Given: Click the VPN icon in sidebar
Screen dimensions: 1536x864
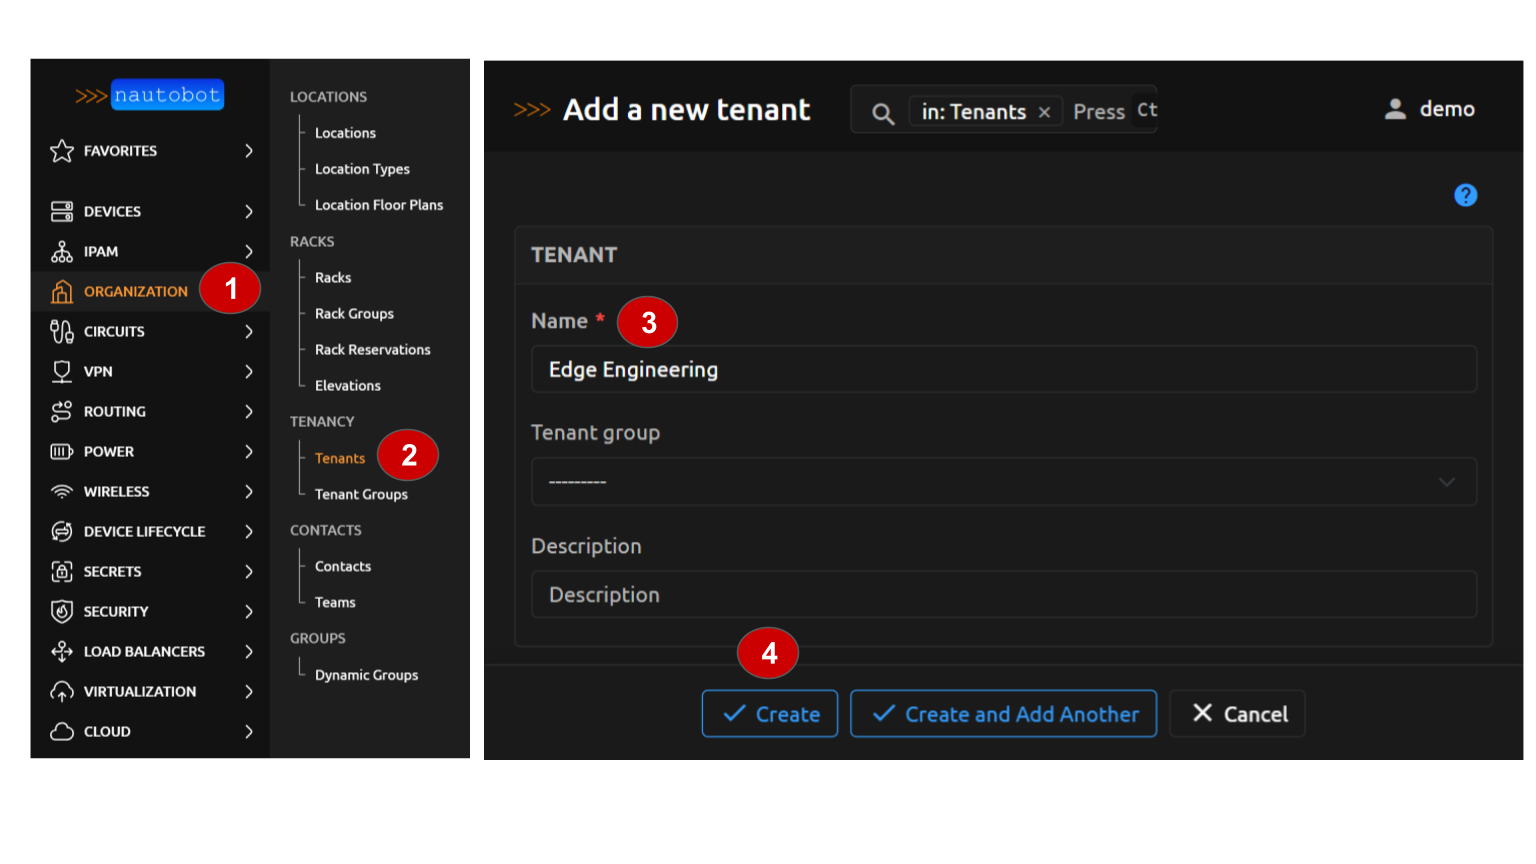Looking at the screenshot, I should pyautogui.click(x=62, y=371).
